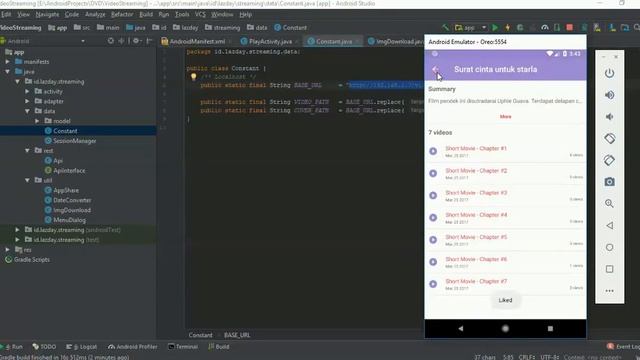Click the Apply Changes lightning icon
This screenshot has height=360, width=640.
(508, 28)
